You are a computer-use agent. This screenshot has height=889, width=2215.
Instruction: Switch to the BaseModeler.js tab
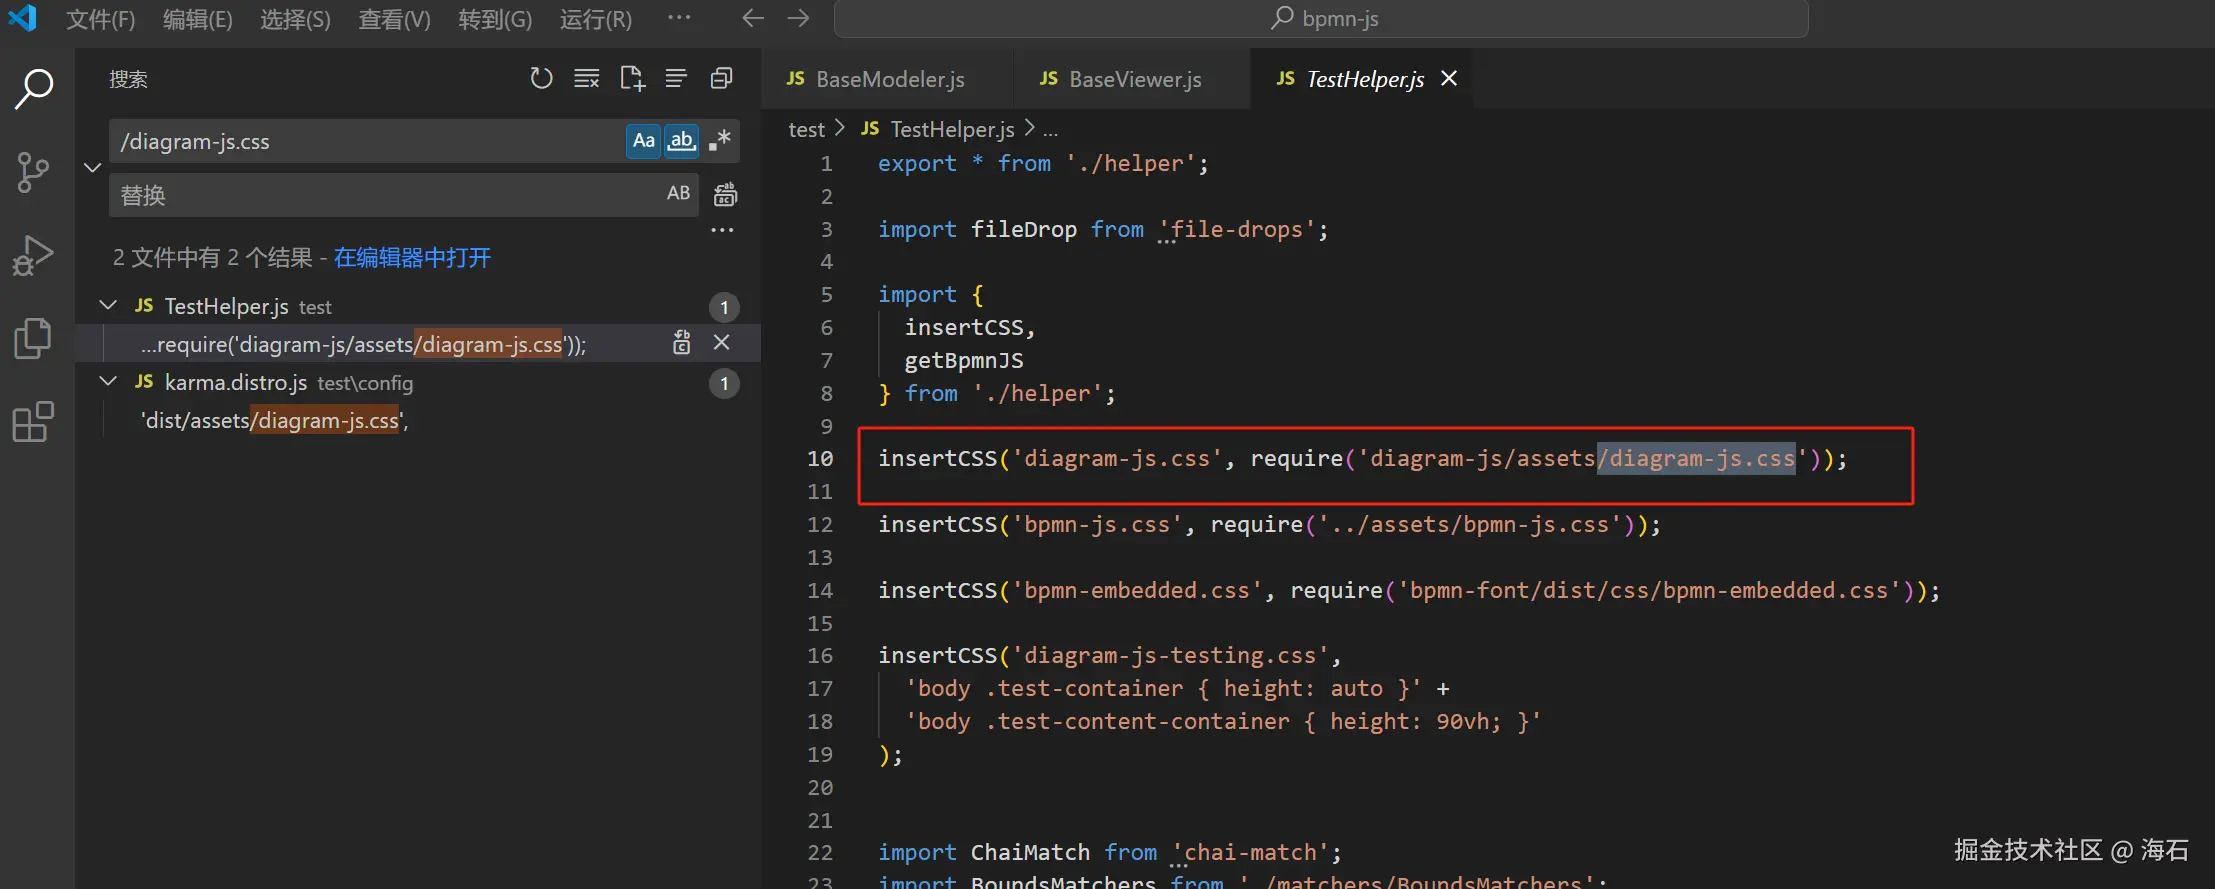click(886, 79)
